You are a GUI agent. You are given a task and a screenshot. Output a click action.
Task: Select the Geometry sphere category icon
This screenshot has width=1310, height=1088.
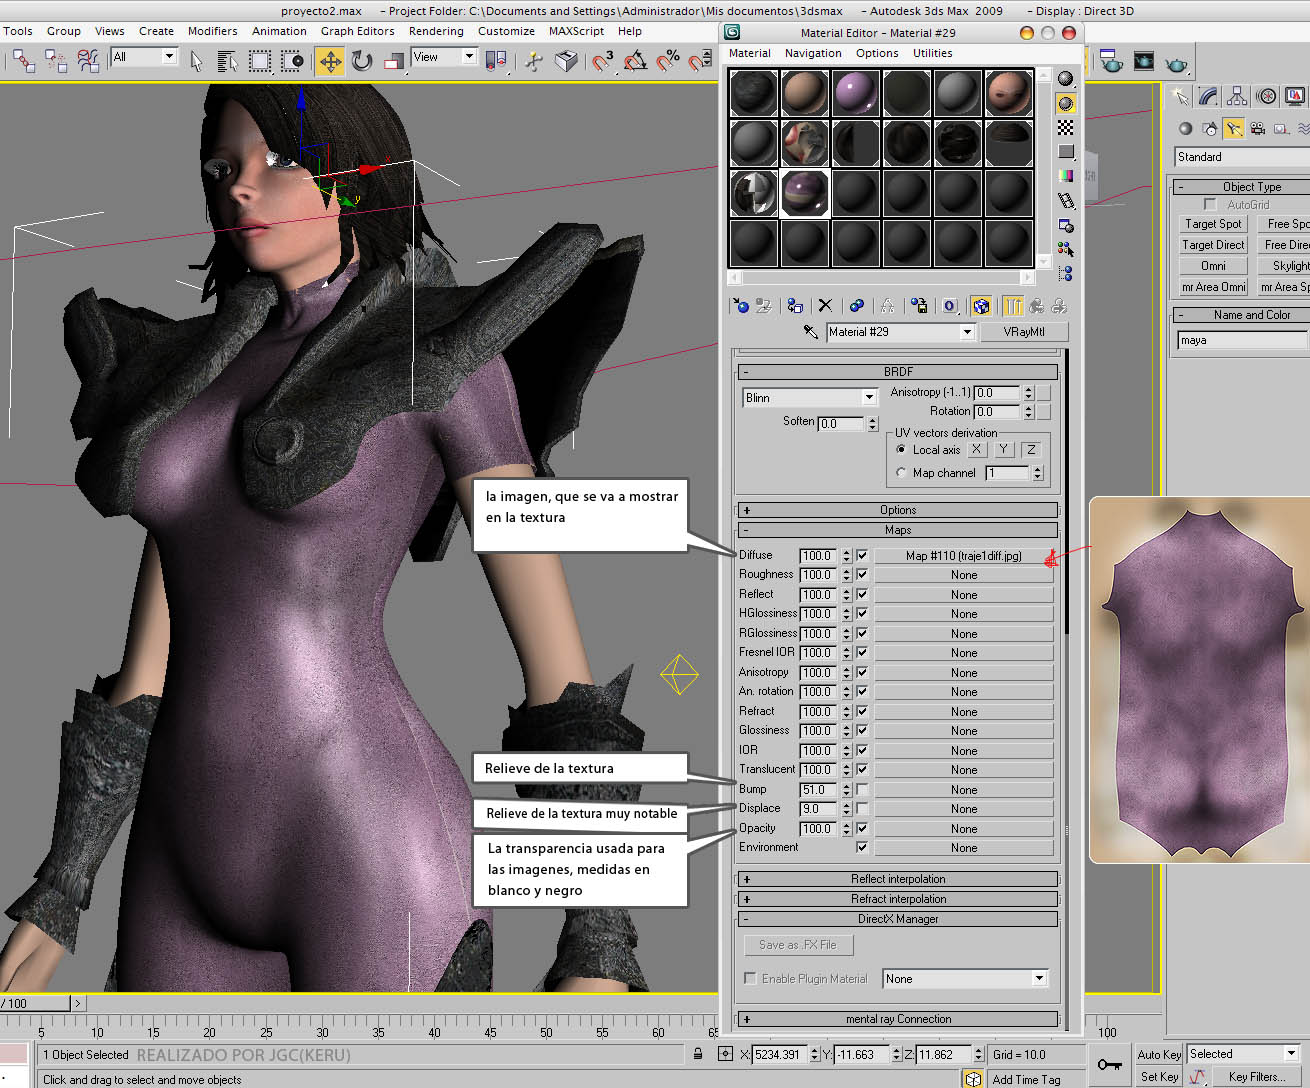[x=1186, y=128]
